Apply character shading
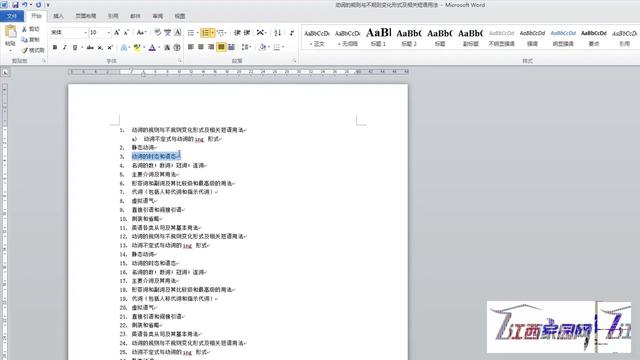640x360 pixels. pos(167,47)
